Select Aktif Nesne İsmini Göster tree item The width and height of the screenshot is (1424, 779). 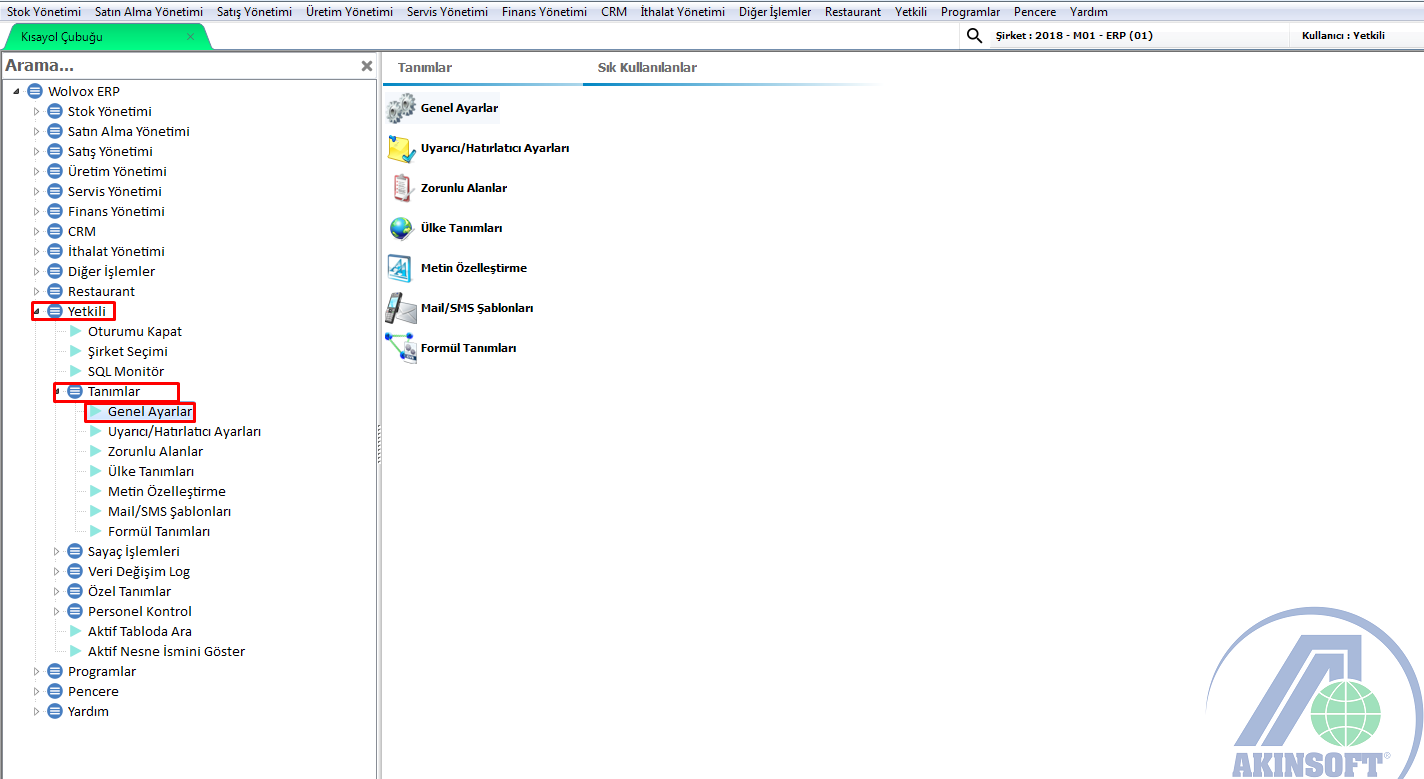coord(166,651)
